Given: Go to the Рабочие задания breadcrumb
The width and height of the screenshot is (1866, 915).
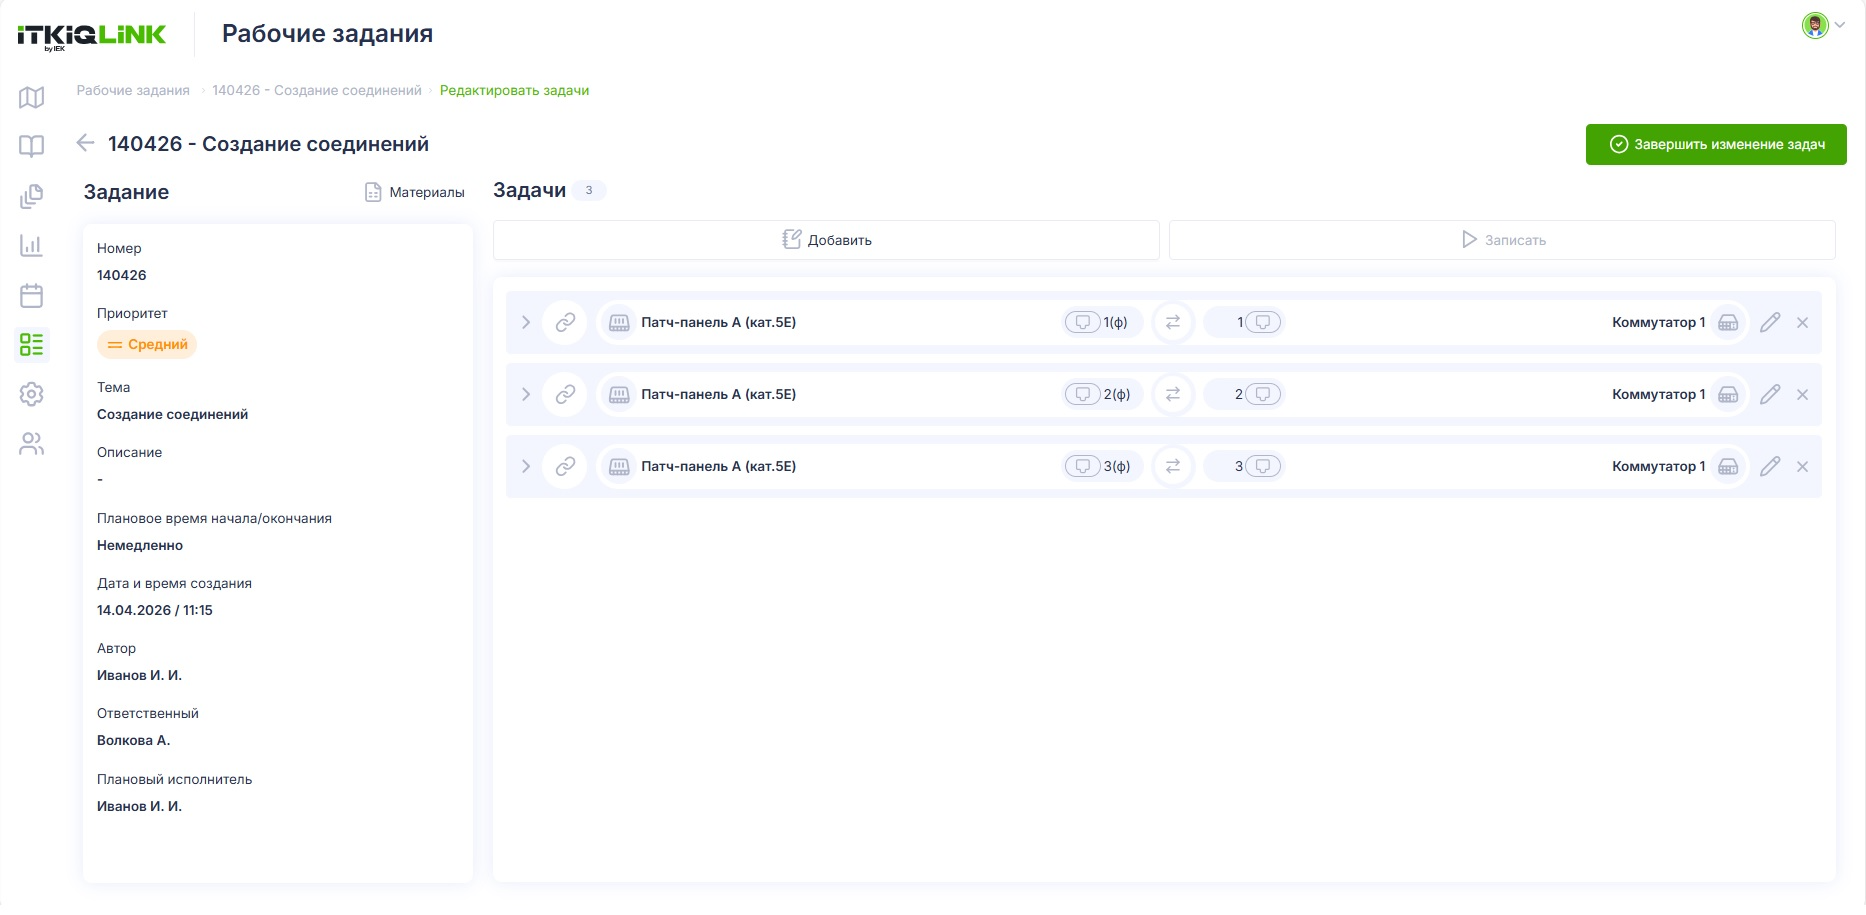Looking at the screenshot, I should tap(133, 90).
